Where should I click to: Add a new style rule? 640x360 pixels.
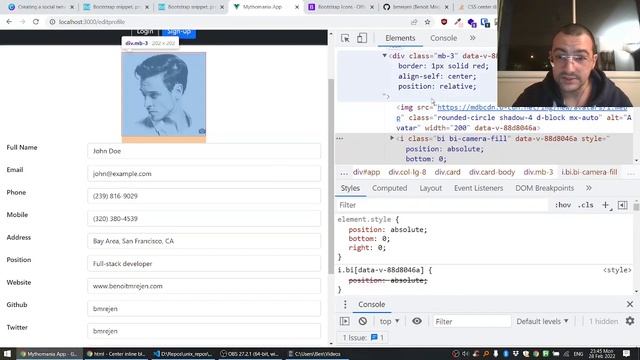(606, 205)
